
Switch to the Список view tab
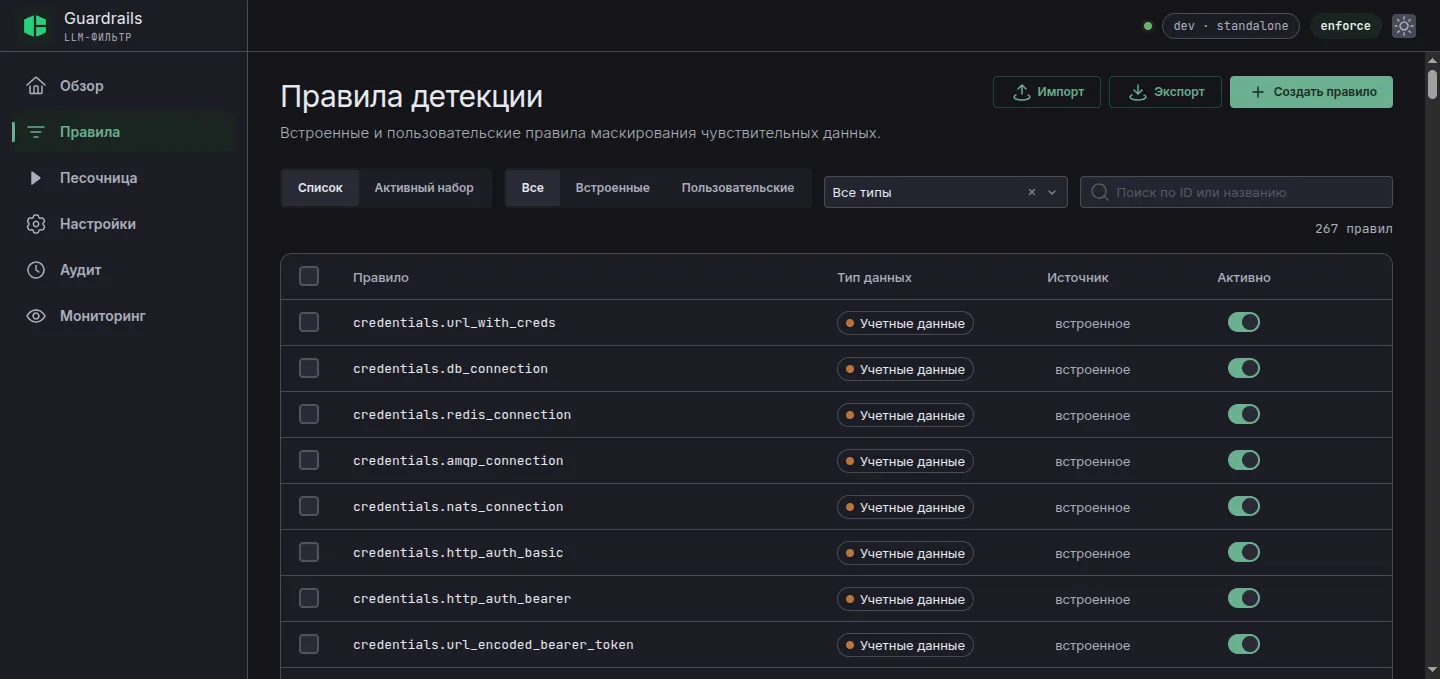(320, 188)
